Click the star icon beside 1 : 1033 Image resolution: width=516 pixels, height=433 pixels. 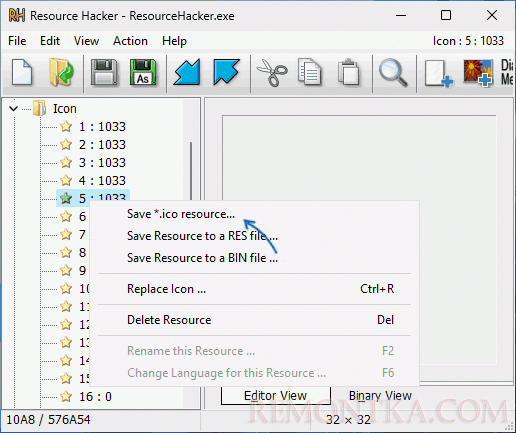66,127
